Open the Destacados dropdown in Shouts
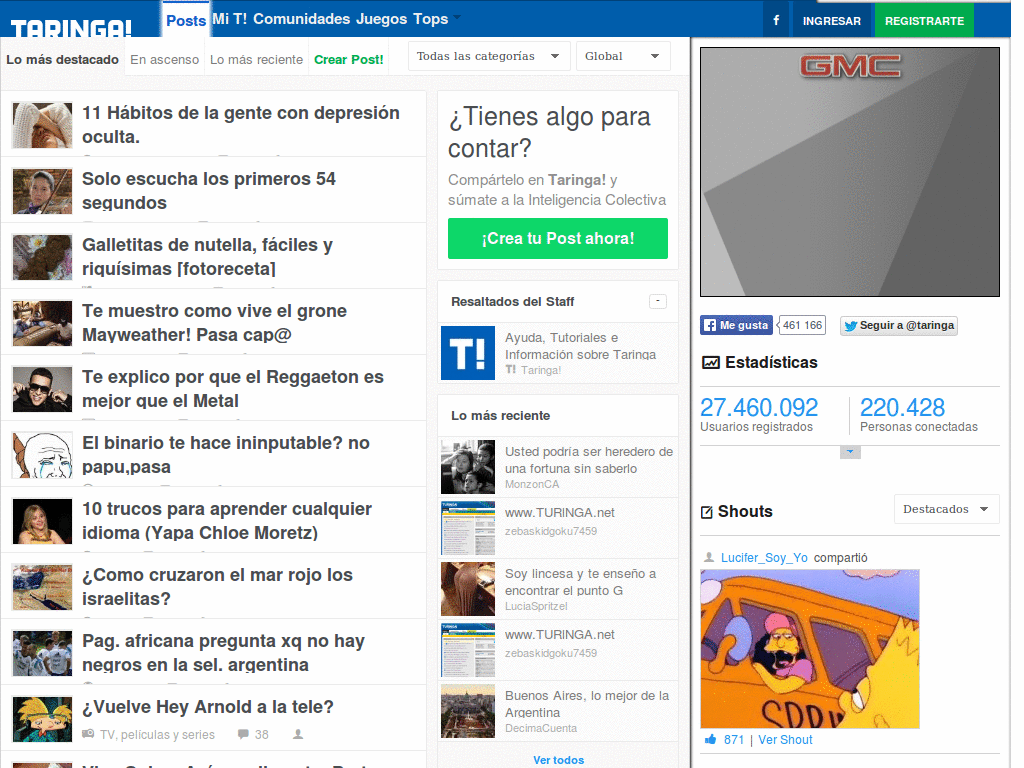 point(945,509)
